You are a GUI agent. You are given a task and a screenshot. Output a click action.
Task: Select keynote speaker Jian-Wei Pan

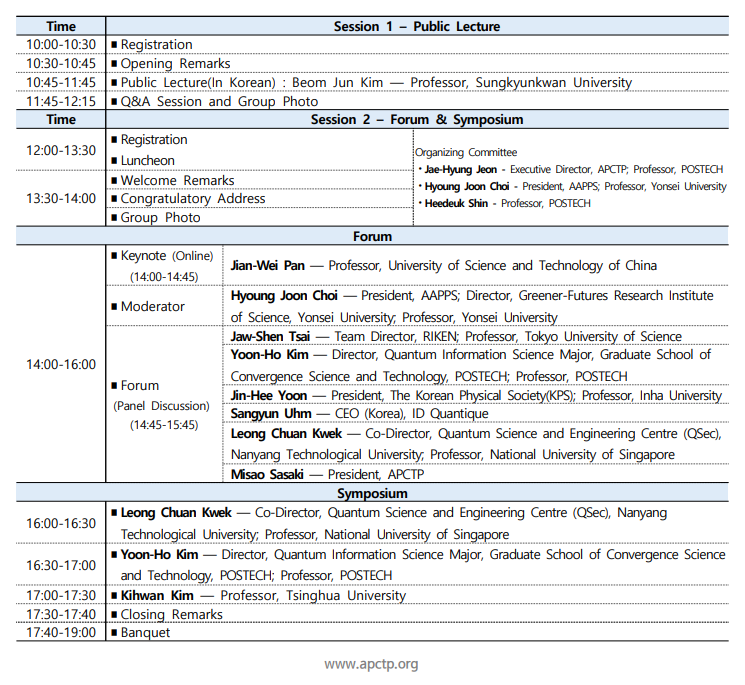[x=267, y=265]
